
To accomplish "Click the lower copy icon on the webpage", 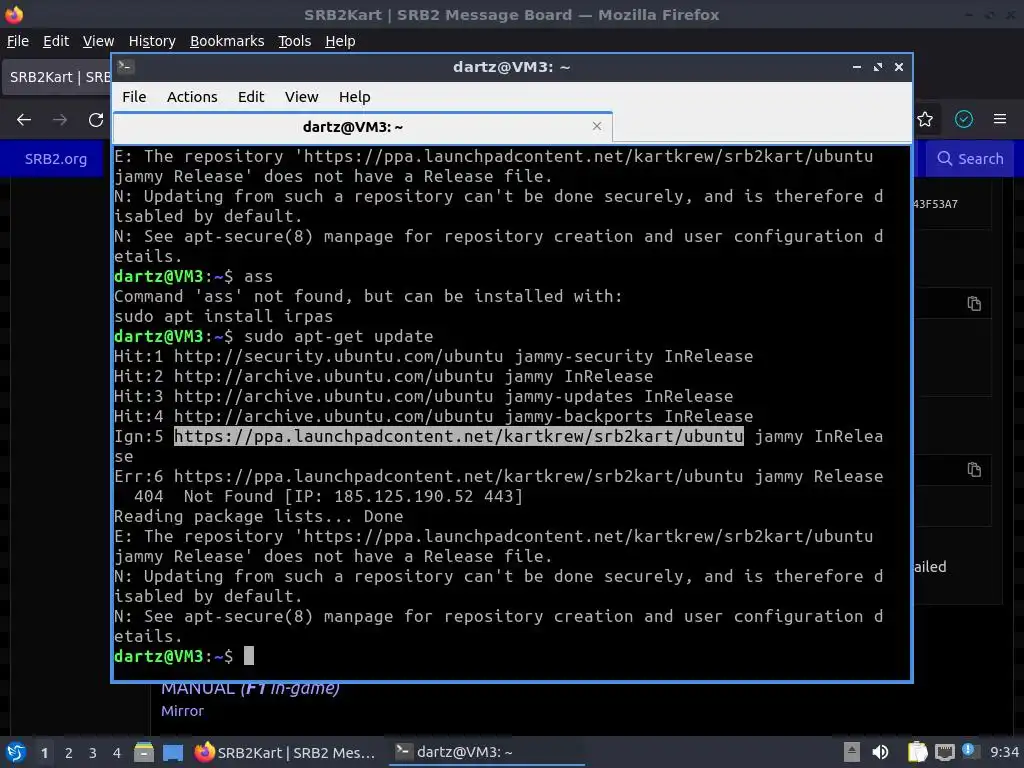I will [974, 470].
